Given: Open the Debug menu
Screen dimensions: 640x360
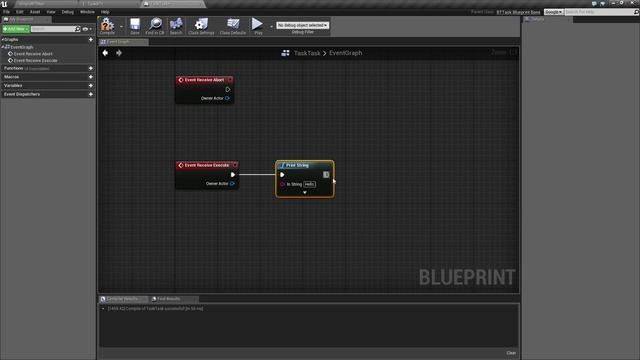Looking at the screenshot, I should [x=67, y=12].
